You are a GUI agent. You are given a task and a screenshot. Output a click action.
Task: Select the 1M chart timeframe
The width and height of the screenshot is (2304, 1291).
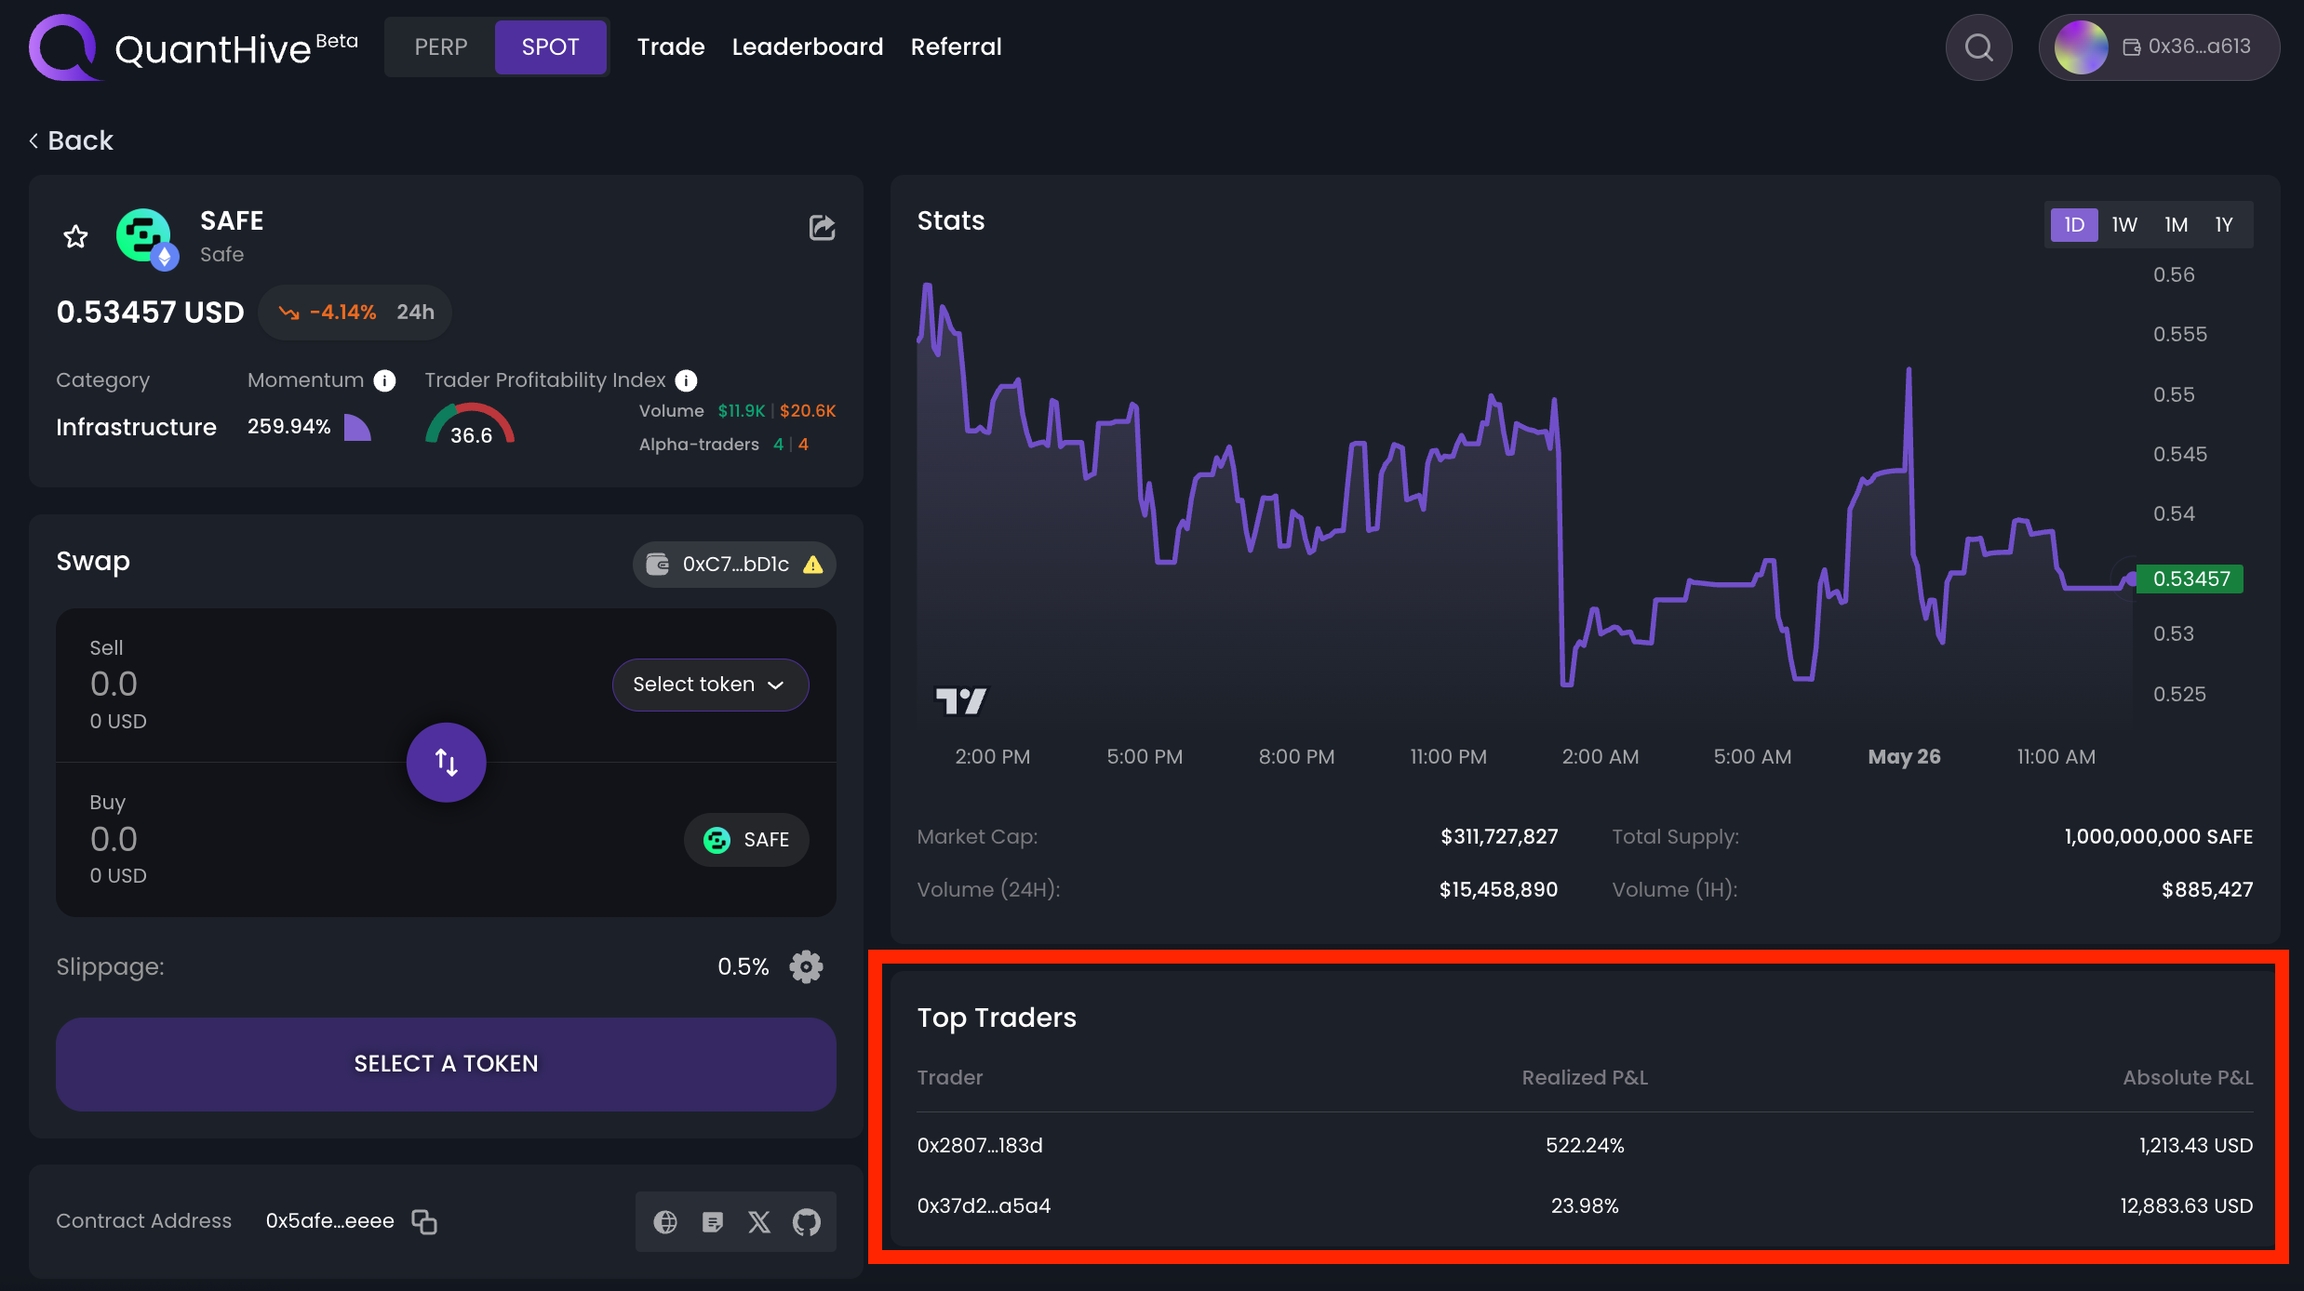point(2175,225)
